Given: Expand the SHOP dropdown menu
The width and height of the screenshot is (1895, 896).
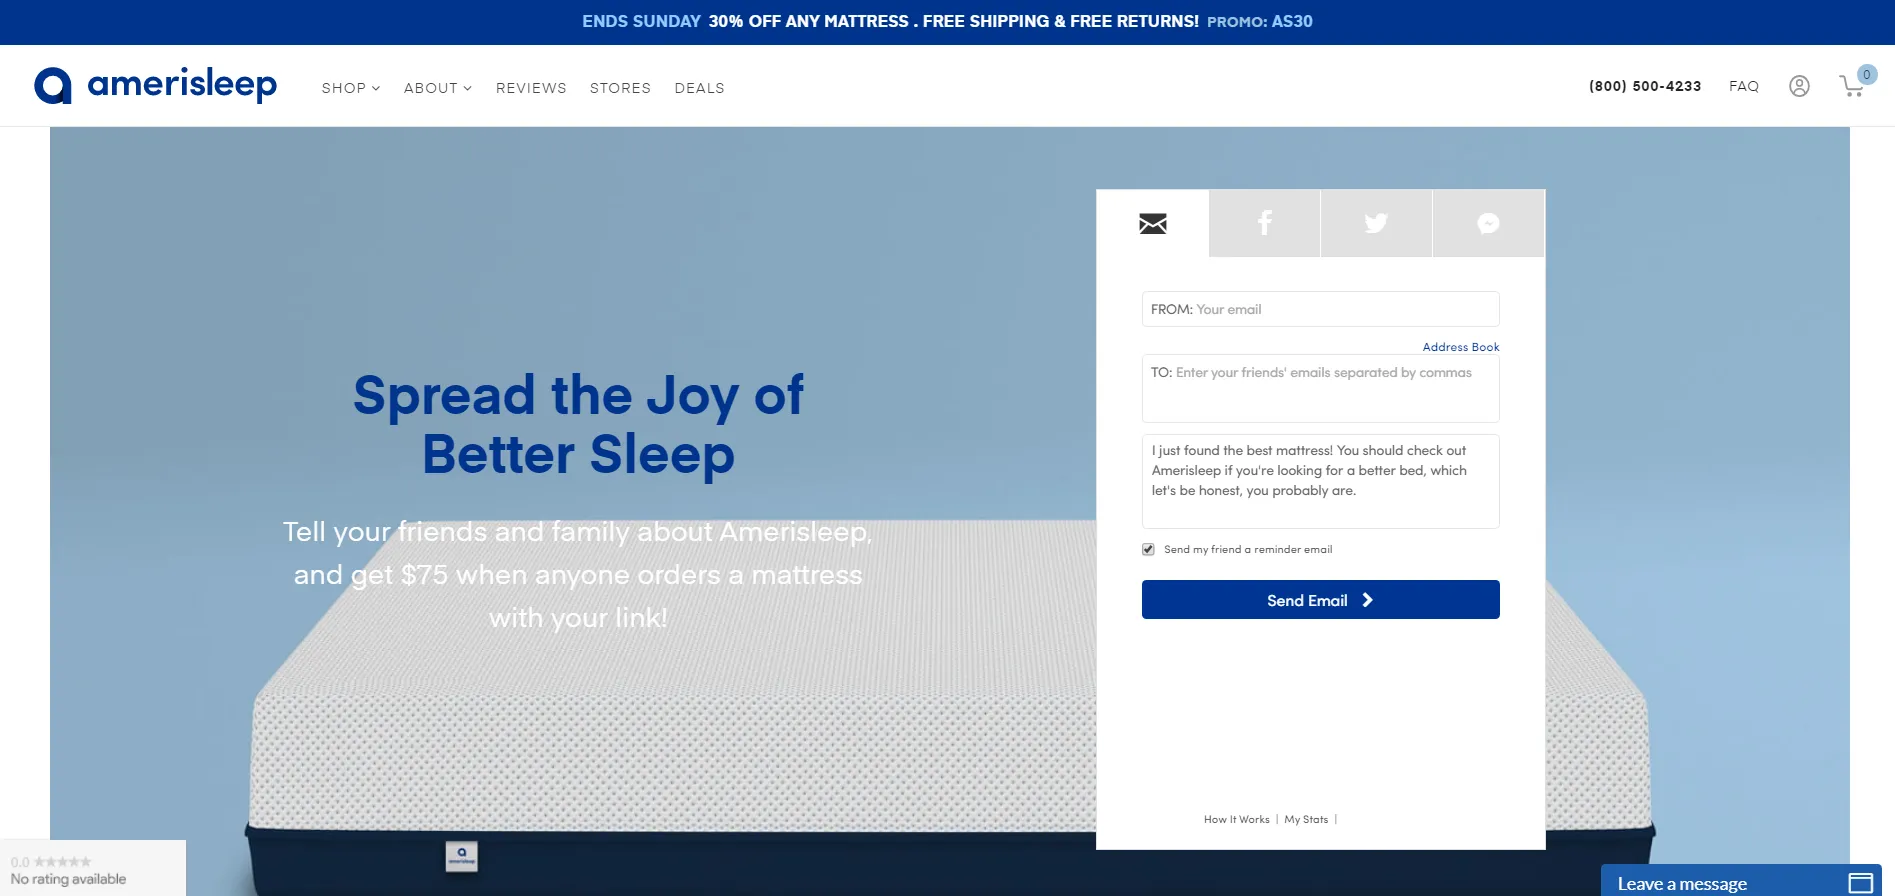Looking at the screenshot, I should pyautogui.click(x=351, y=88).
